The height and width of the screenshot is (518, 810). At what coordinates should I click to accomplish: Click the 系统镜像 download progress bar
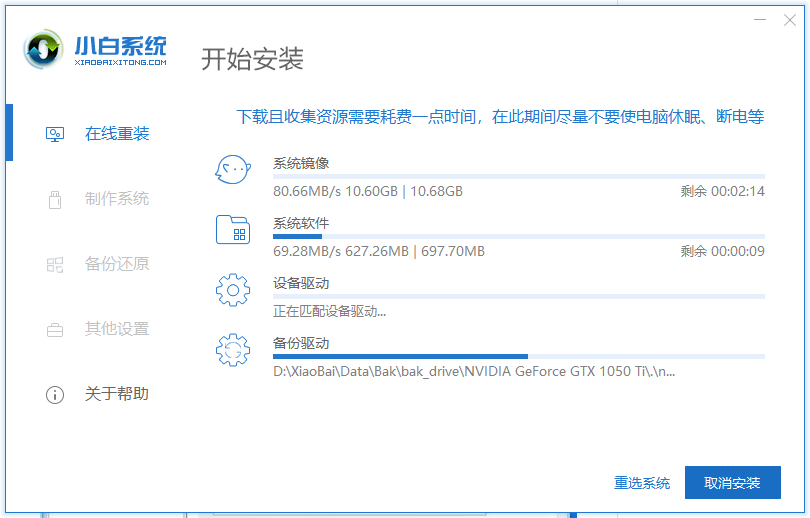[x=519, y=177]
